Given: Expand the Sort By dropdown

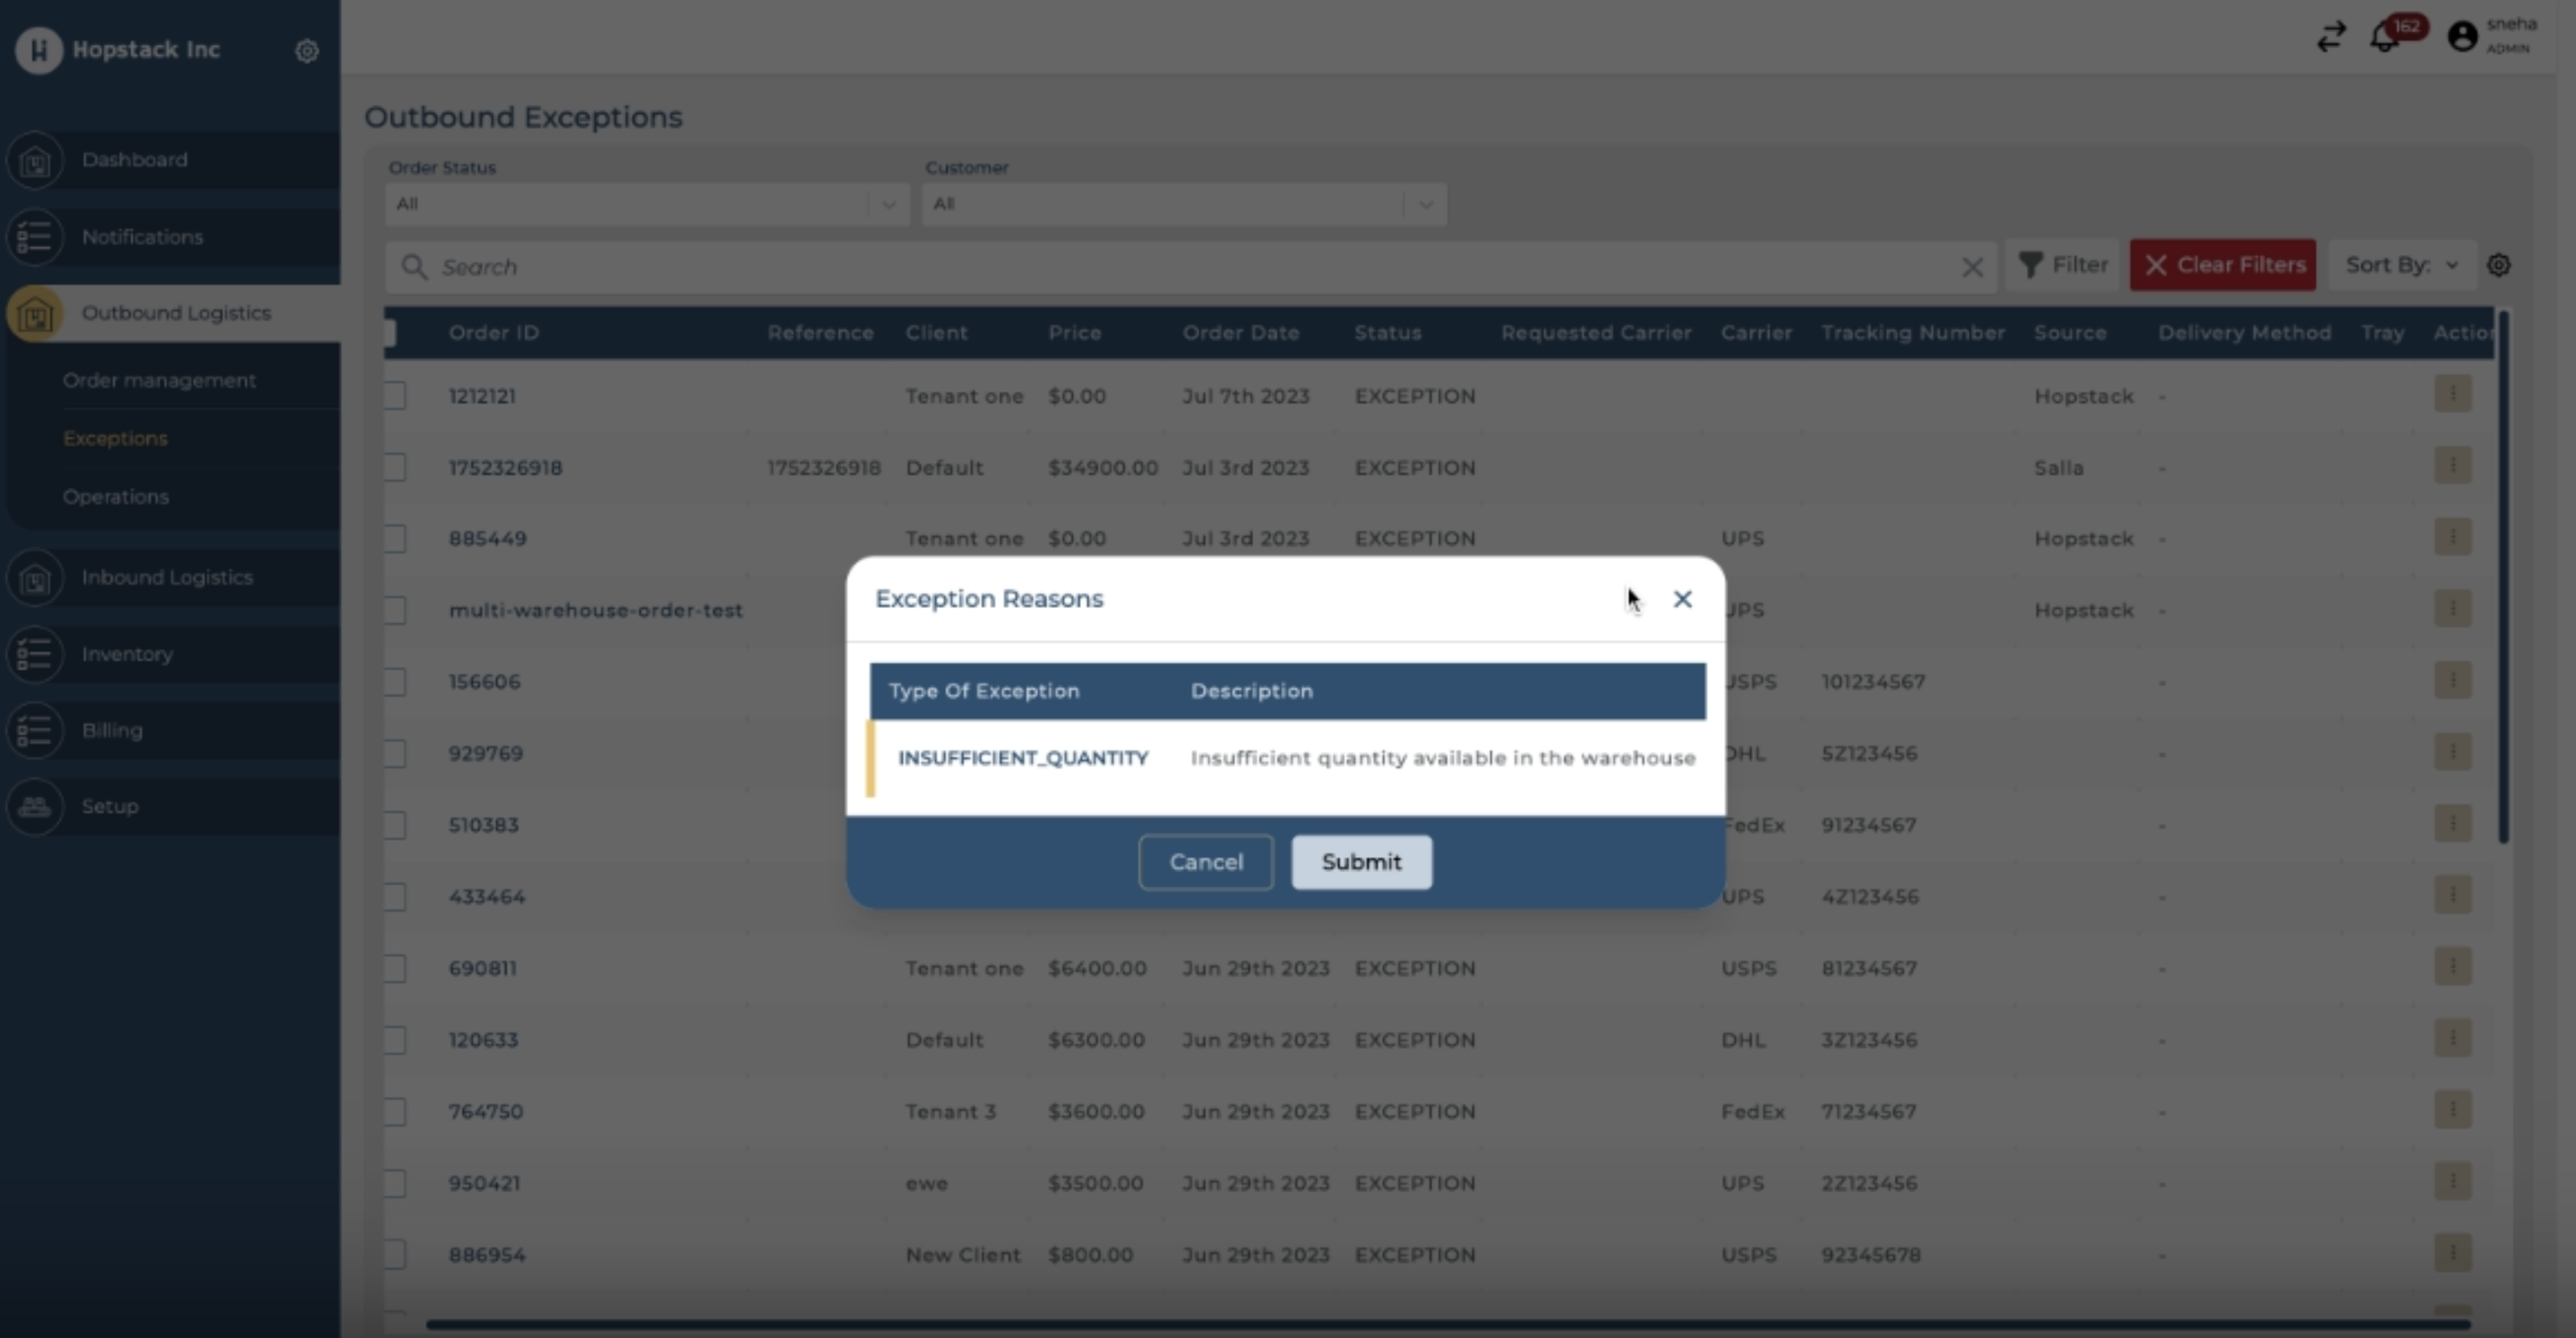Looking at the screenshot, I should click(2401, 265).
